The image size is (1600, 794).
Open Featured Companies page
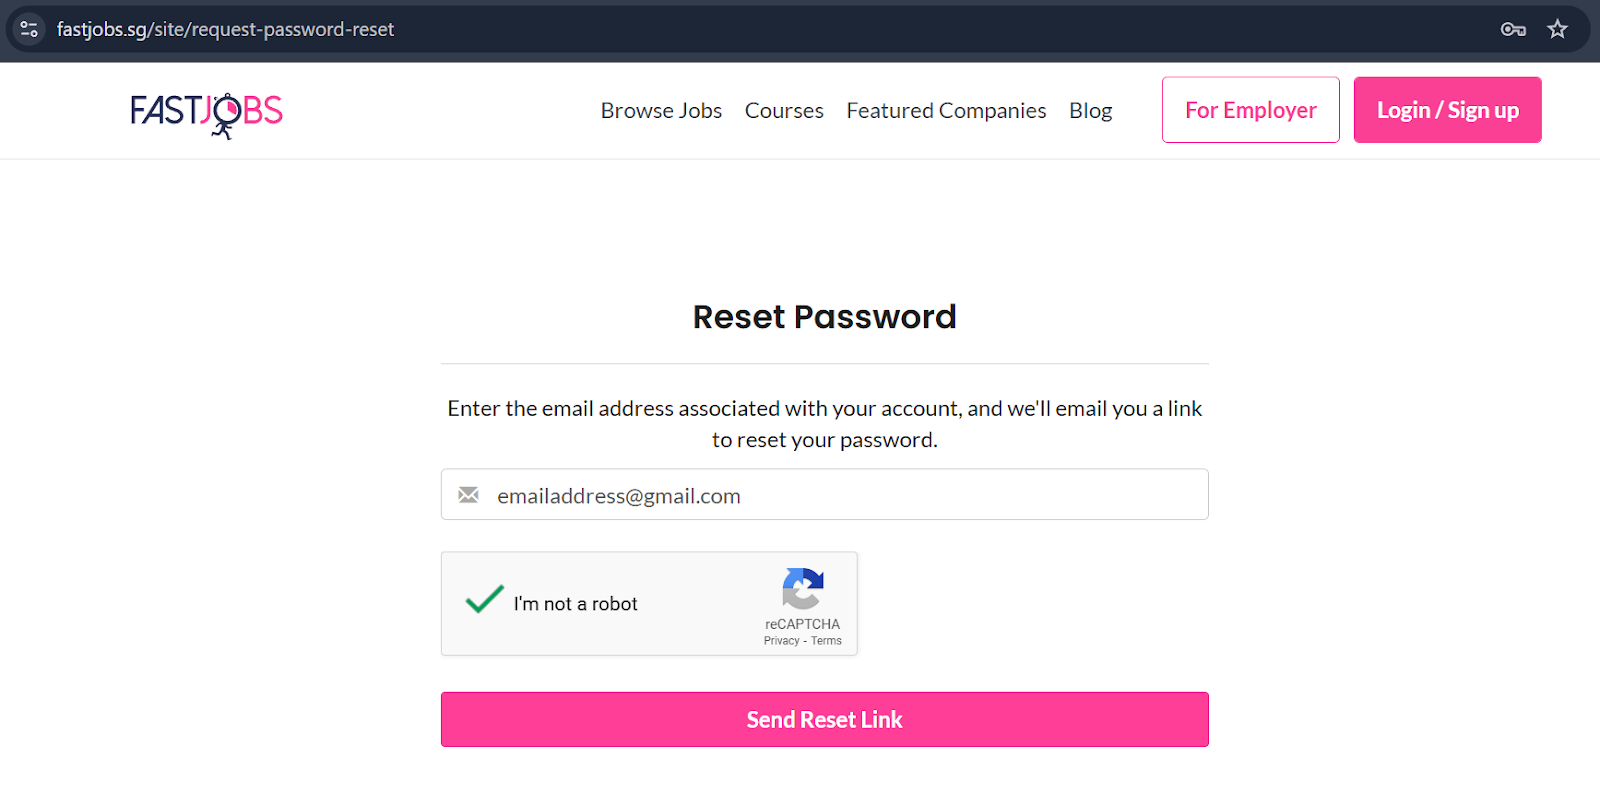coord(946,110)
